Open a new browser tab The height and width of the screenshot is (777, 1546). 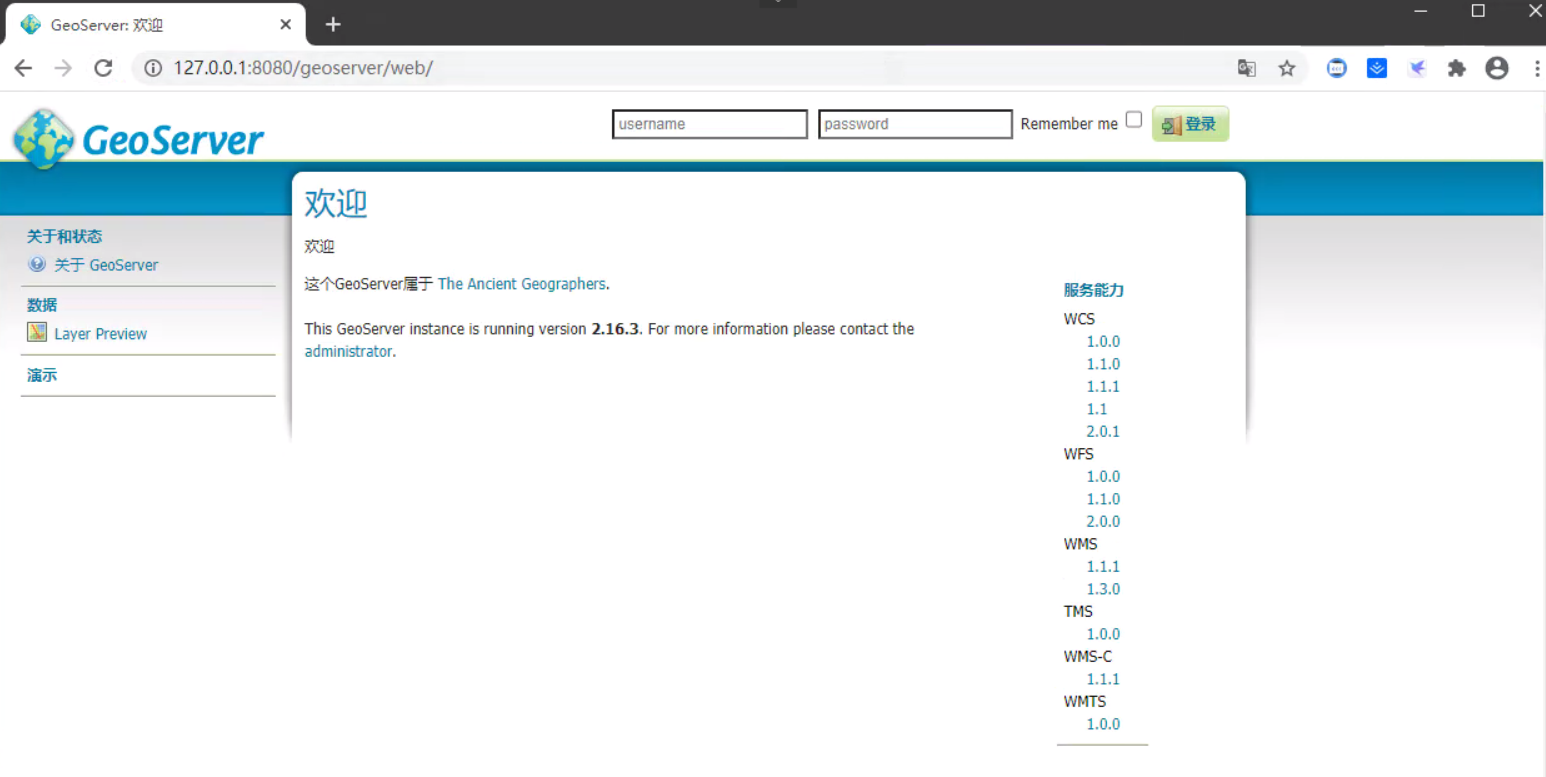tap(333, 24)
